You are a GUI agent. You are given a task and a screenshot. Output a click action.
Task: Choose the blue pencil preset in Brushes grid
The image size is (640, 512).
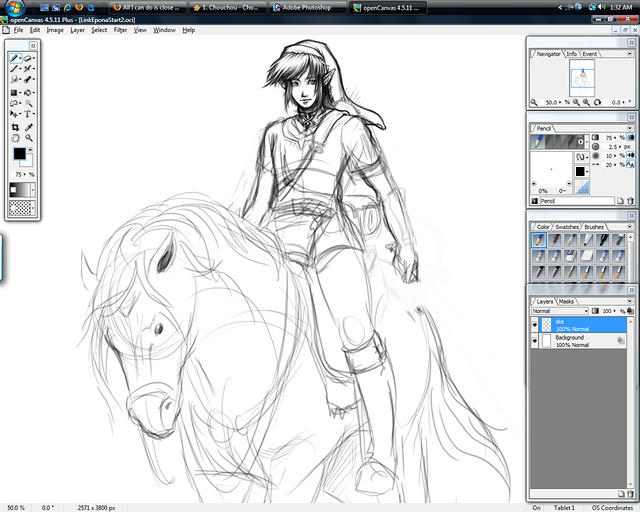tap(539, 240)
